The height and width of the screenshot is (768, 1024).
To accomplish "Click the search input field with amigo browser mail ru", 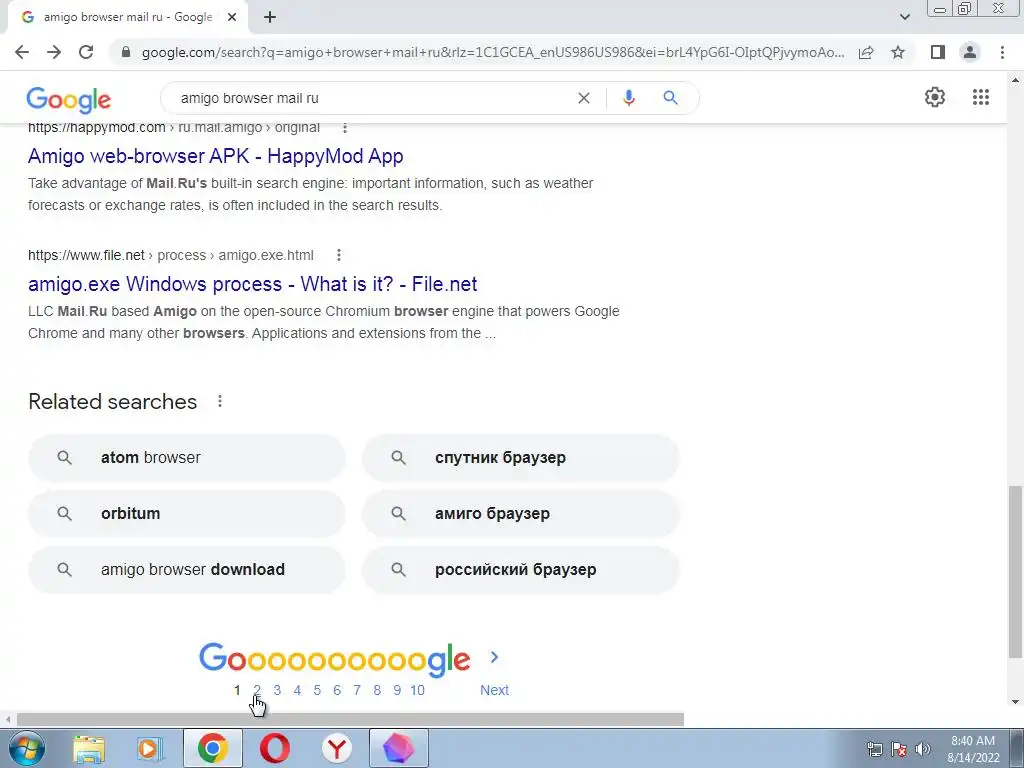I will pyautogui.click(x=372, y=98).
